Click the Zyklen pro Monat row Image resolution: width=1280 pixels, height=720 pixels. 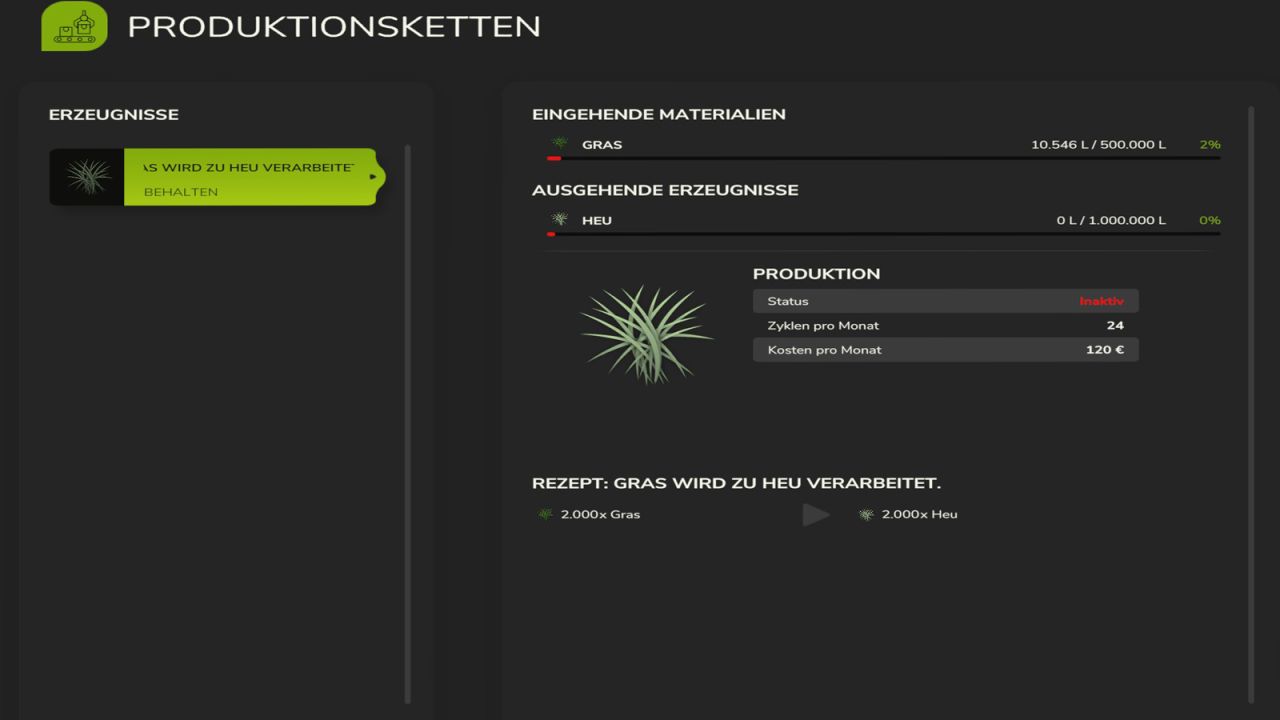pyautogui.click(x=945, y=325)
